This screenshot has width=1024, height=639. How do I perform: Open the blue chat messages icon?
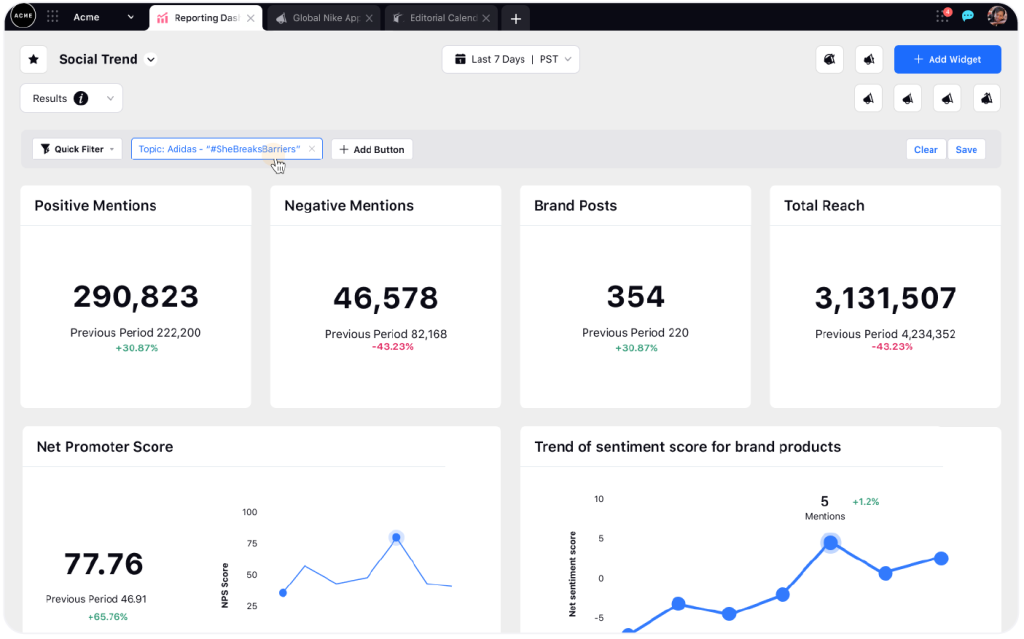tap(968, 17)
